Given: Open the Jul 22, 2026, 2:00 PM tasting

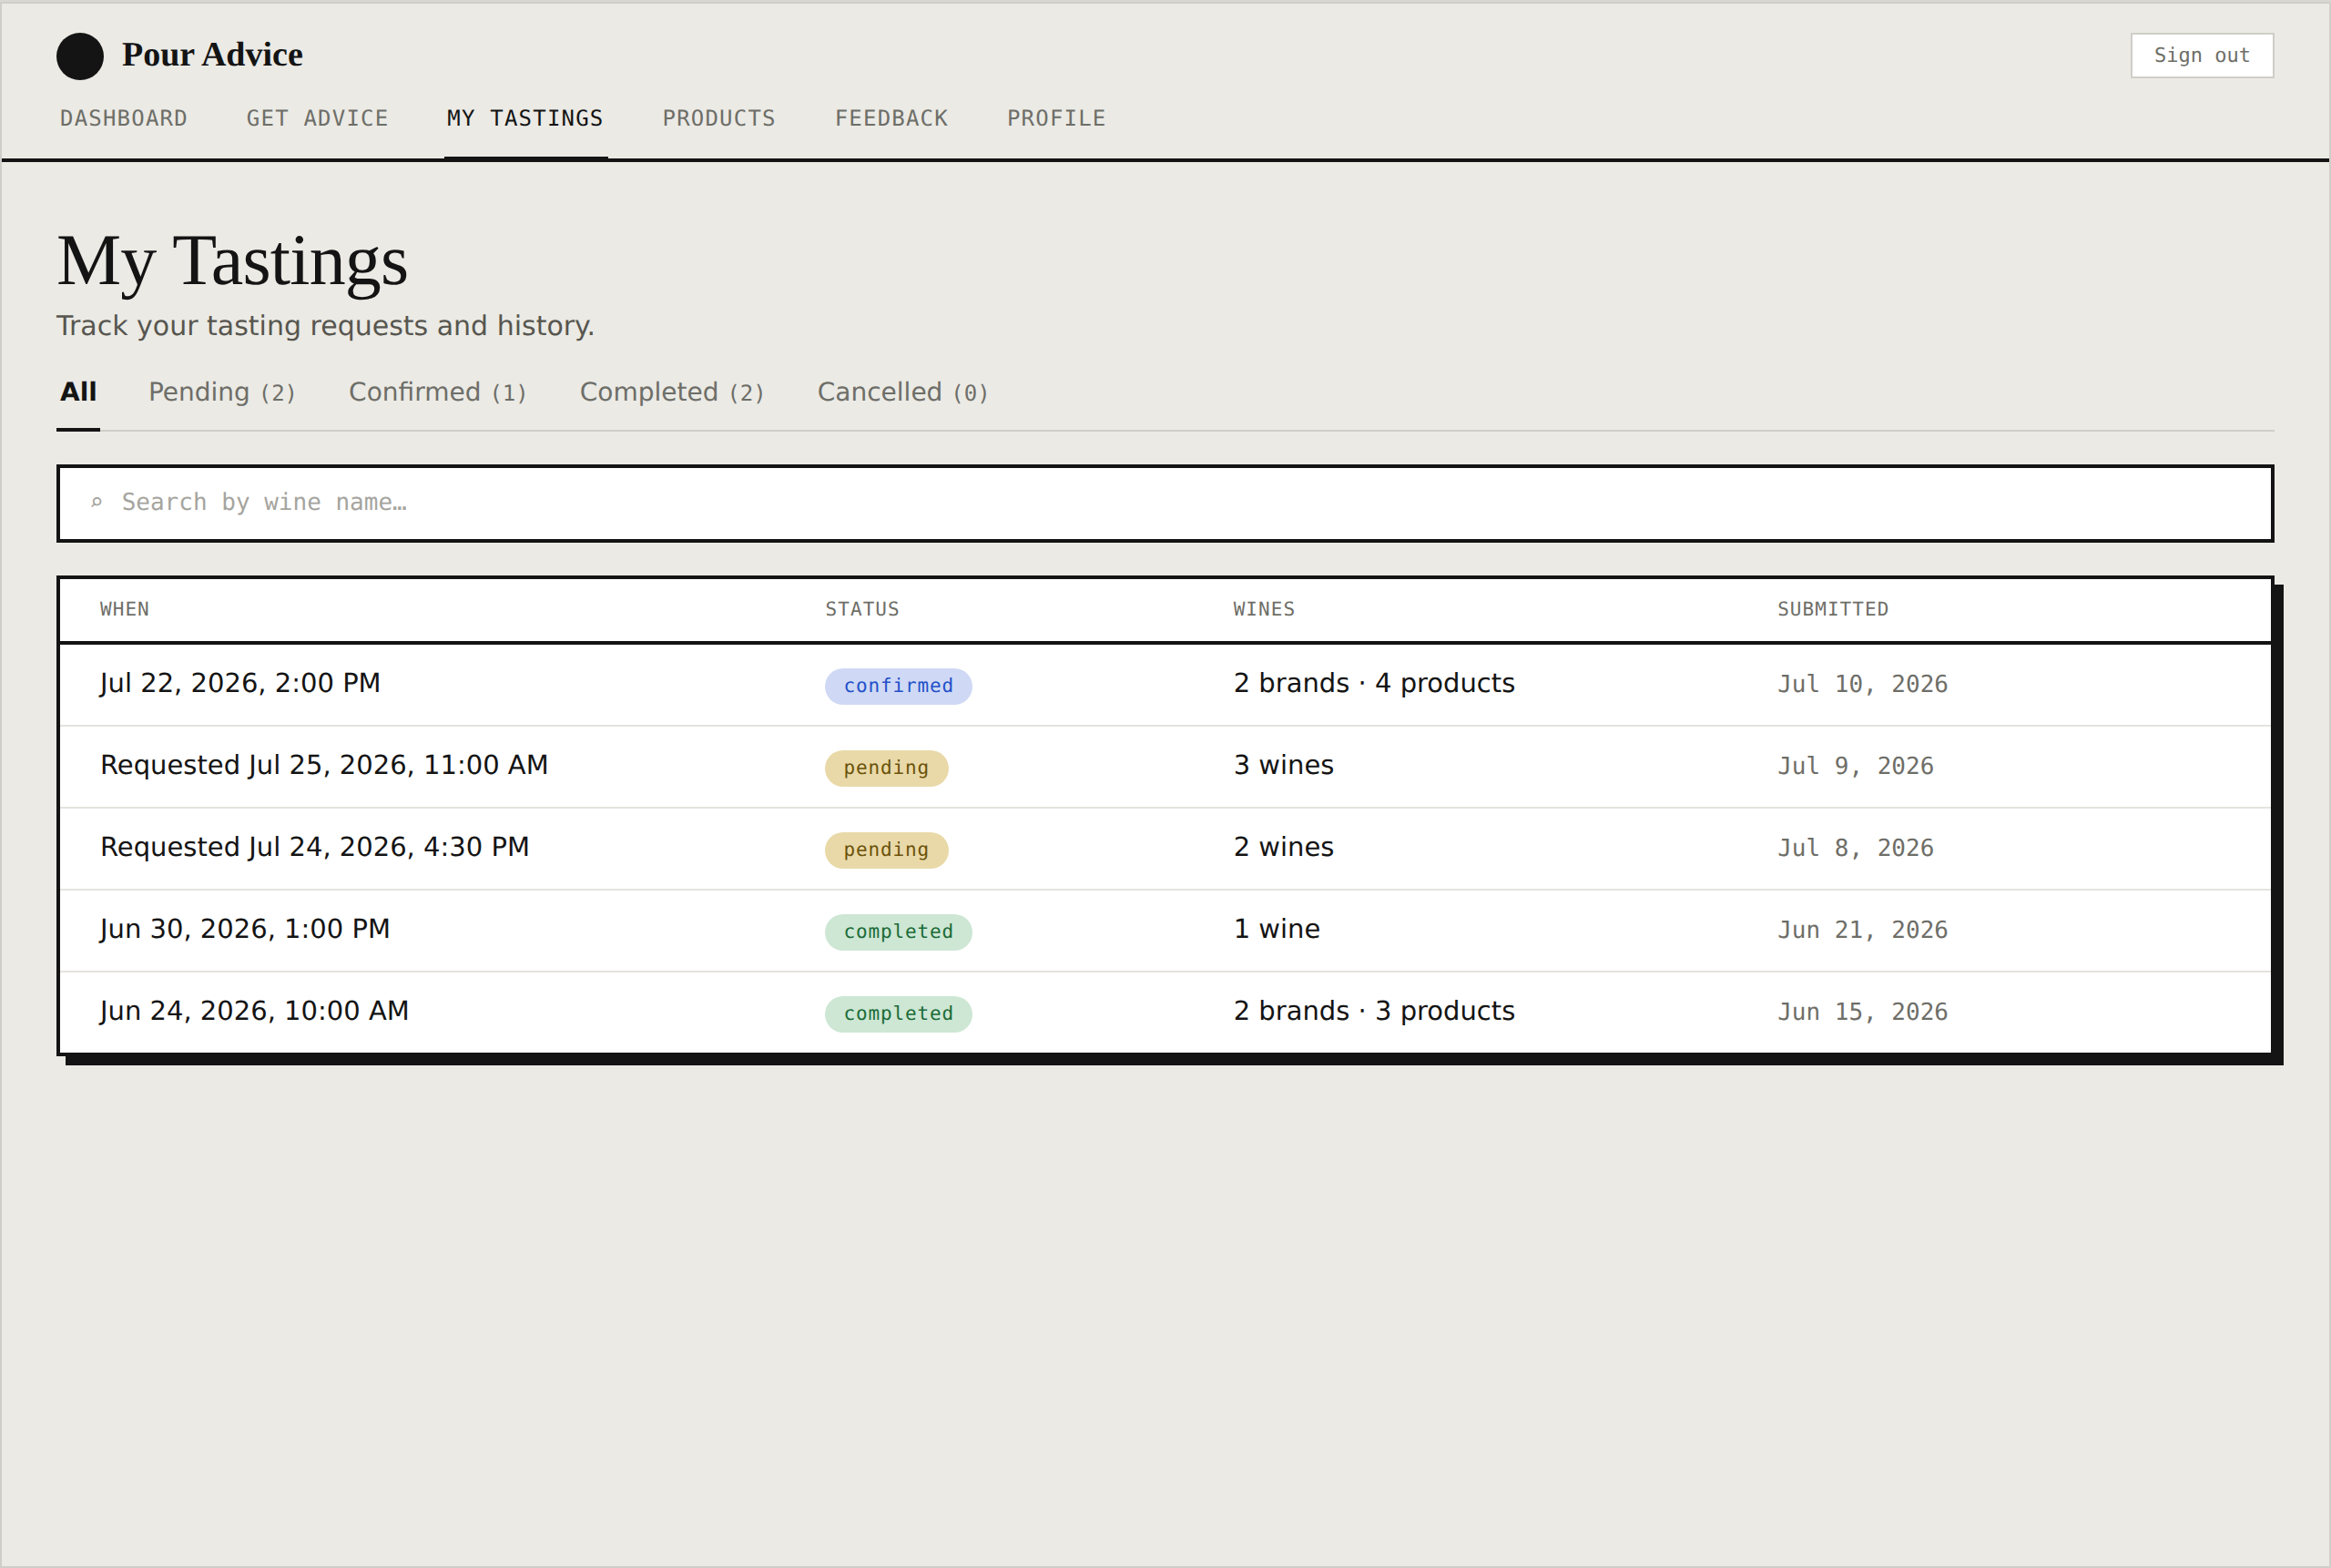Looking at the screenshot, I should [1165, 684].
